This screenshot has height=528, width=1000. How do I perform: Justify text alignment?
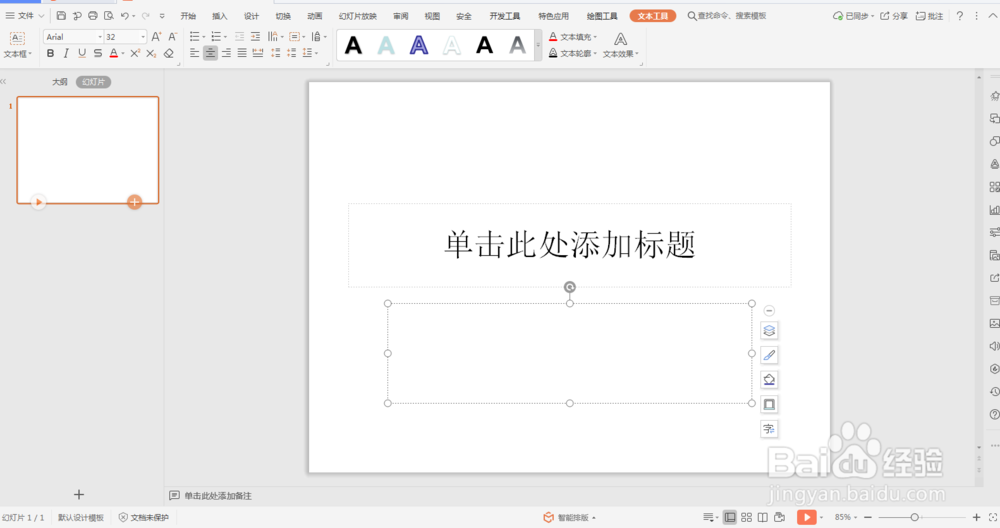[x=242, y=54]
